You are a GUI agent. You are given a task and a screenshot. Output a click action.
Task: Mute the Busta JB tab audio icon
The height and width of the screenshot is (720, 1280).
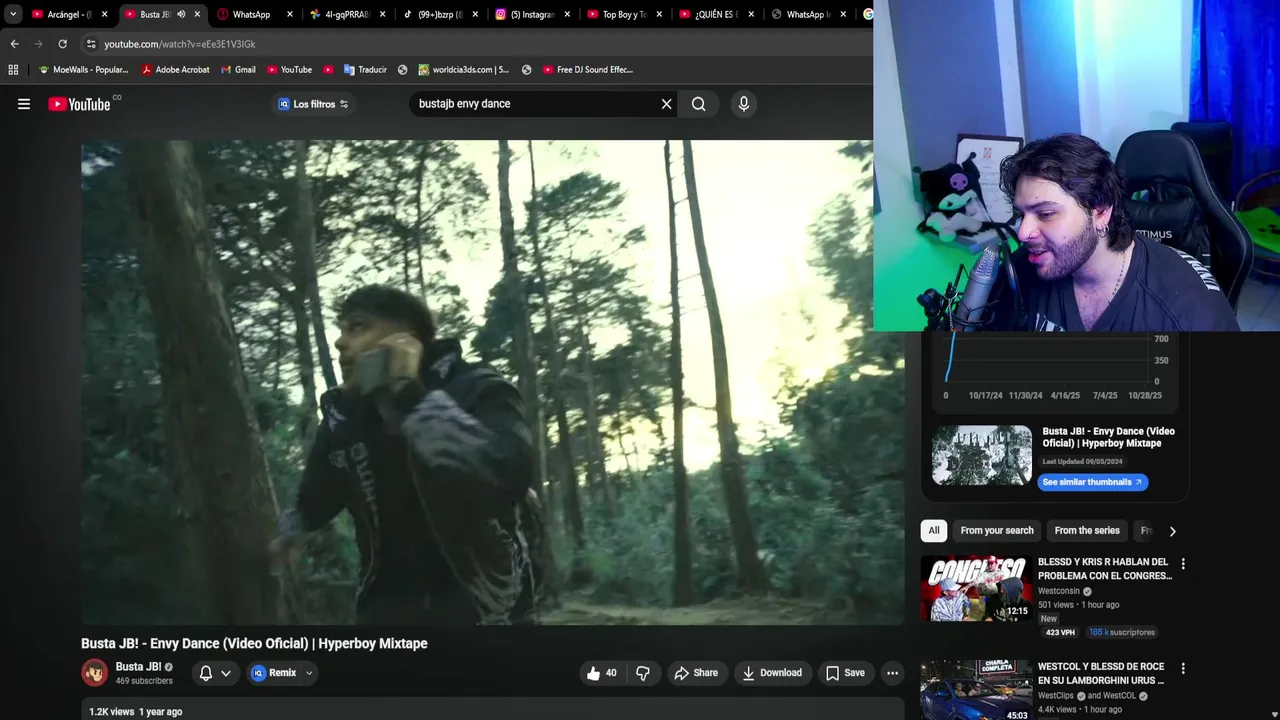[181, 14]
